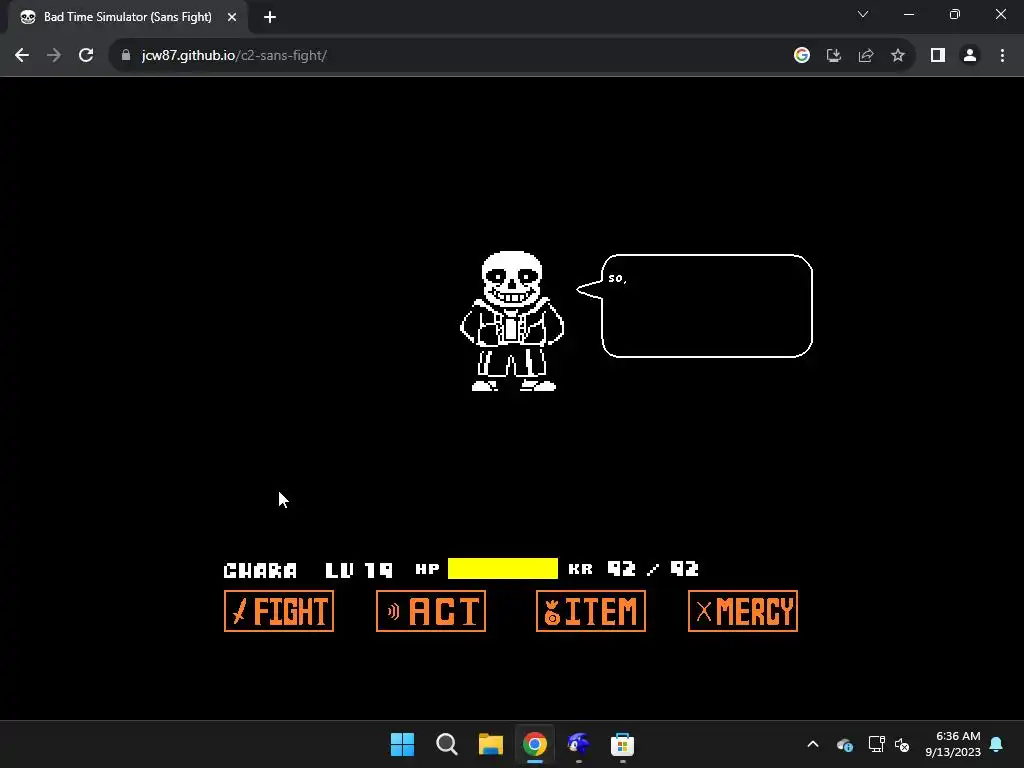
Task: Open Microsoft Store from taskbar
Action: [x=622, y=744]
